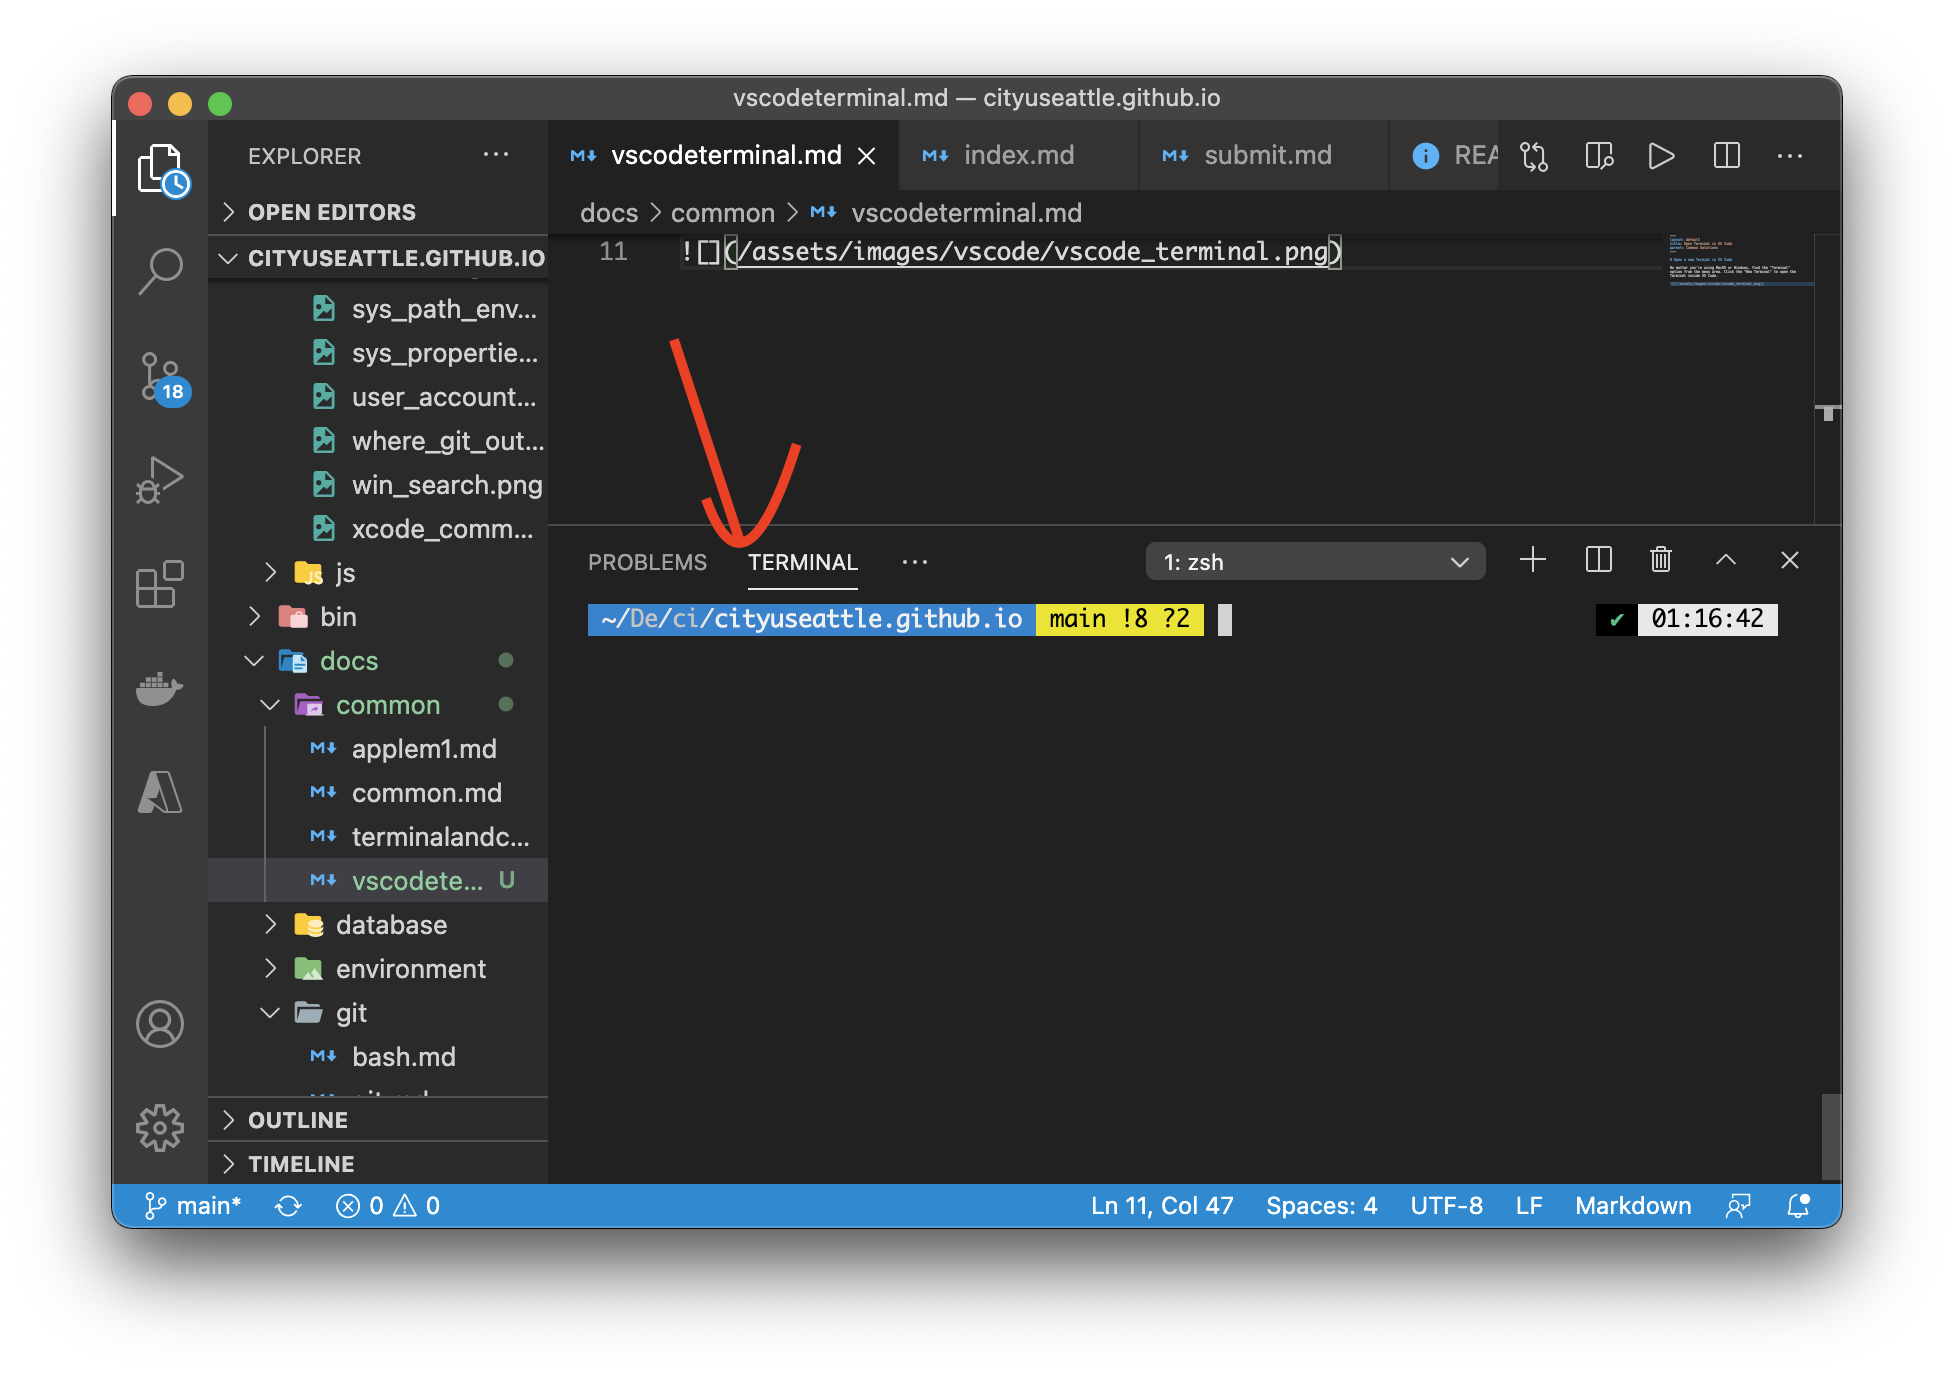This screenshot has height=1376, width=1954.
Task: Split the editor to the right
Action: click(x=1727, y=156)
